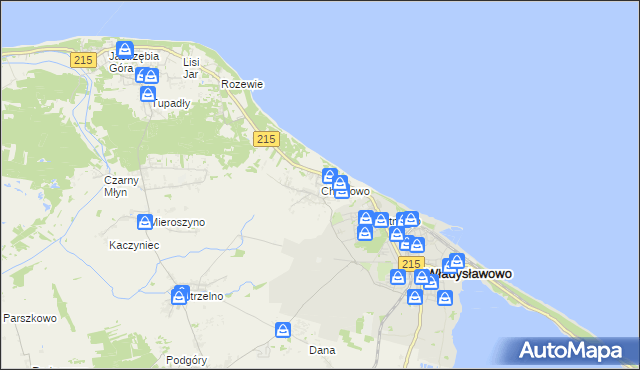Screen dimensions: 640x370
Task: Click the shop marker next to Mieroszyno
Action: (144, 222)
